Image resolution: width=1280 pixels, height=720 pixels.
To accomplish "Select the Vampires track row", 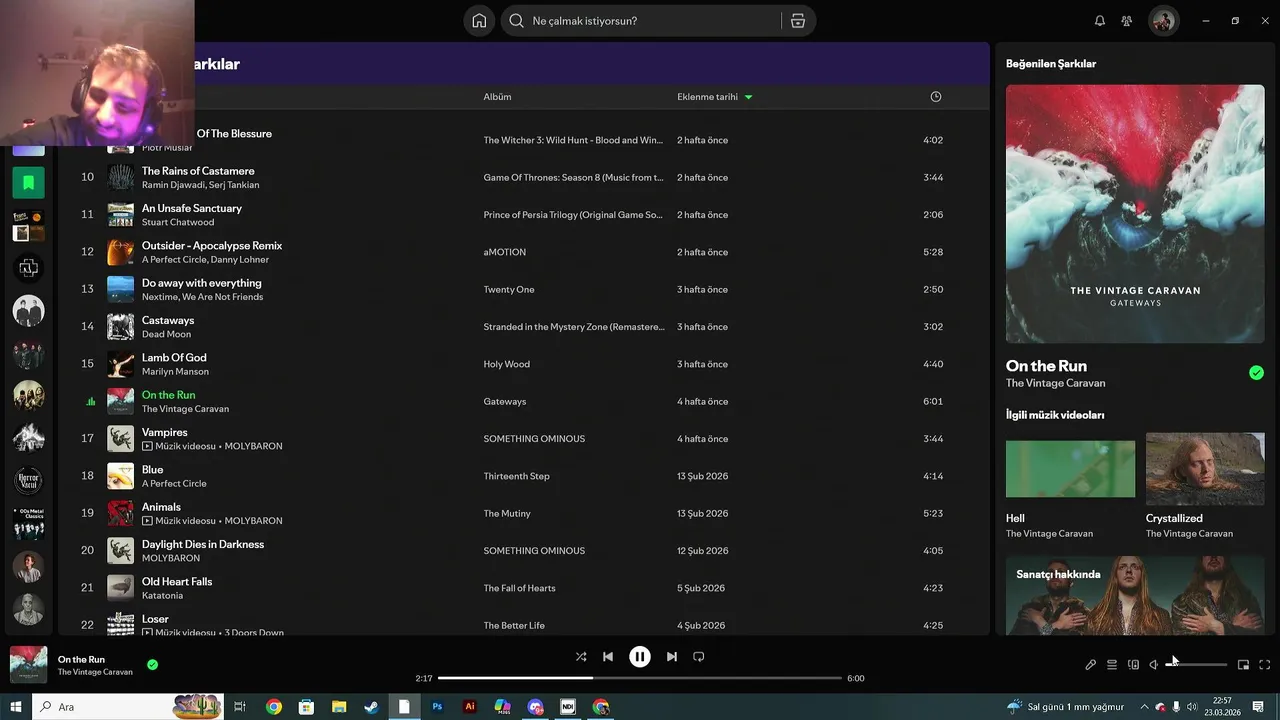I will [x=524, y=438].
